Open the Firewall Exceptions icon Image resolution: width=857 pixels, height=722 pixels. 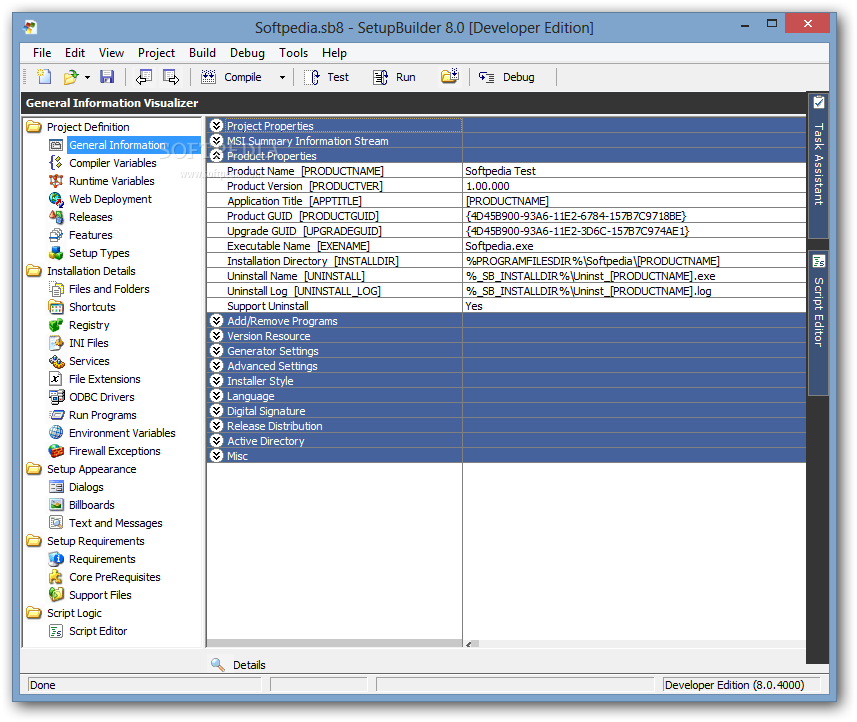click(x=56, y=451)
